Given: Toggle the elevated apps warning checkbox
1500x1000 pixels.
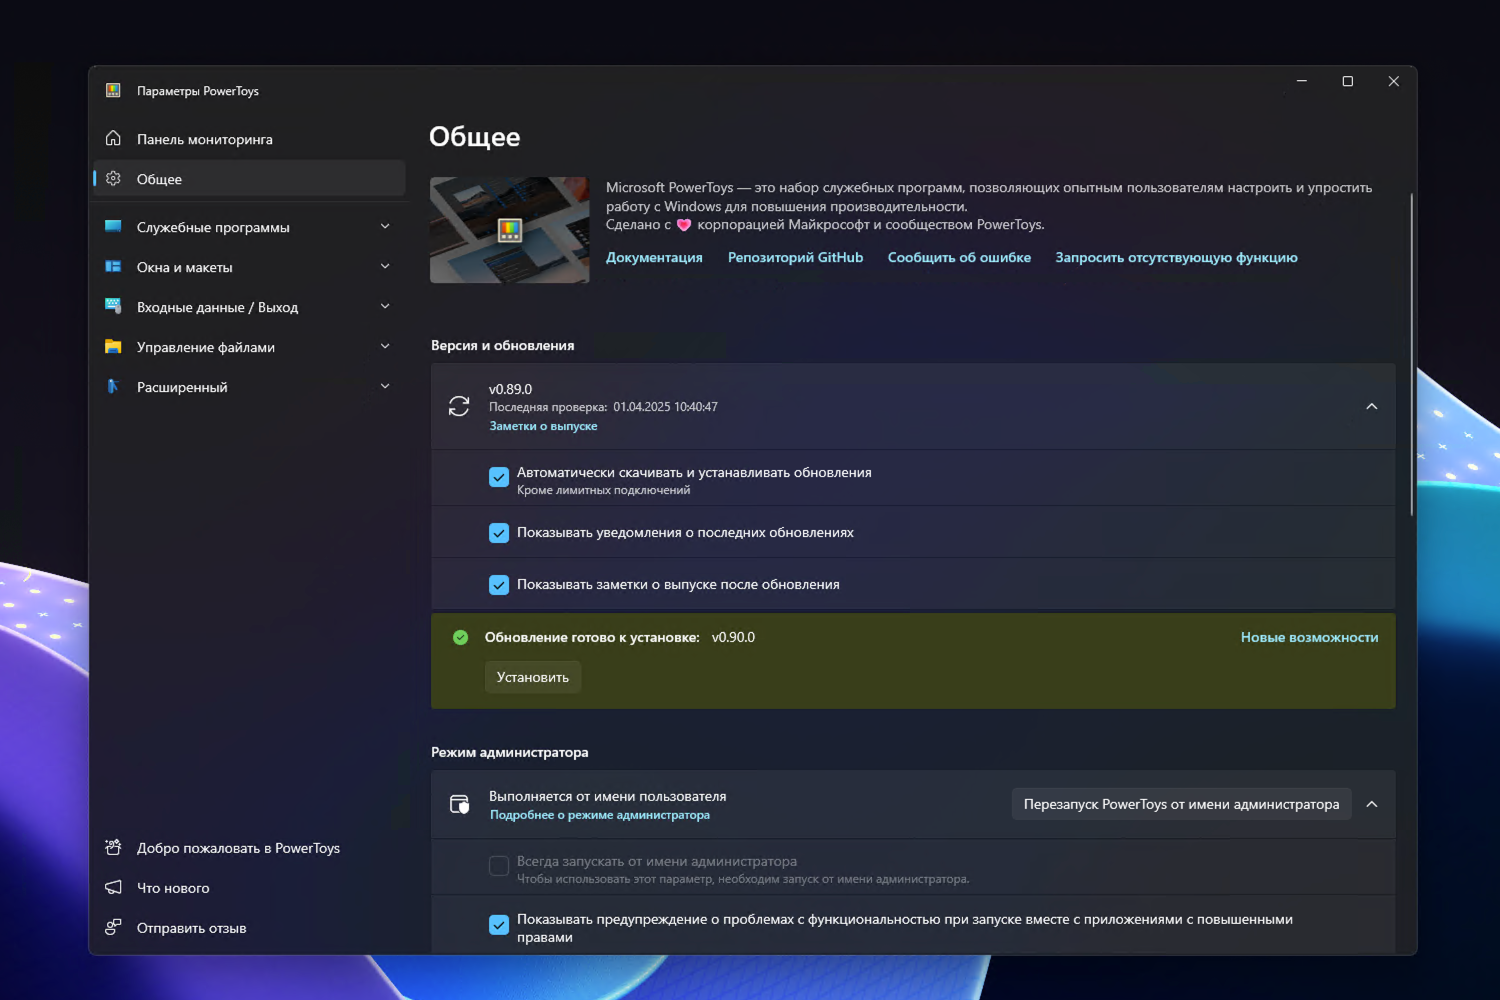Looking at the screenshot, I should [x=499, y=925].
